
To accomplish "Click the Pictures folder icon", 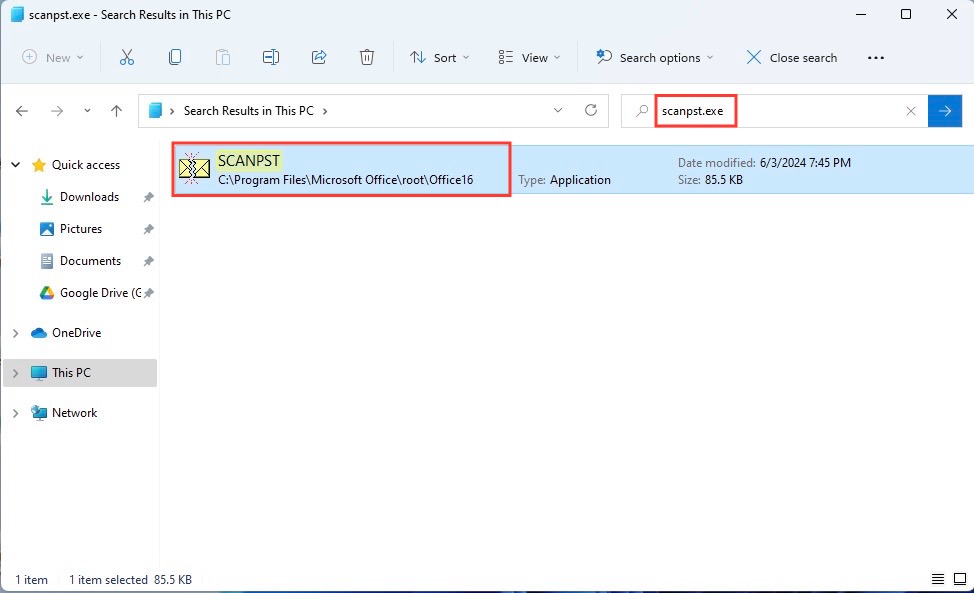I will point(47,229).
